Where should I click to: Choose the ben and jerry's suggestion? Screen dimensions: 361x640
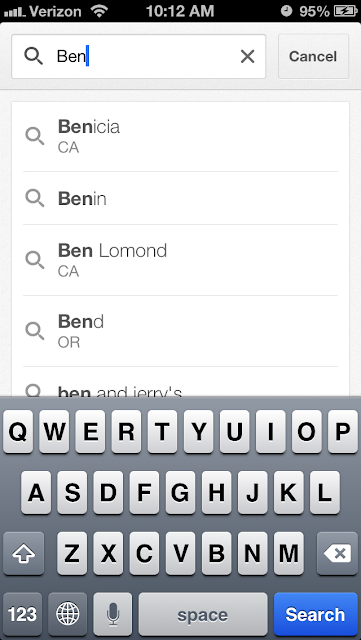180,382
